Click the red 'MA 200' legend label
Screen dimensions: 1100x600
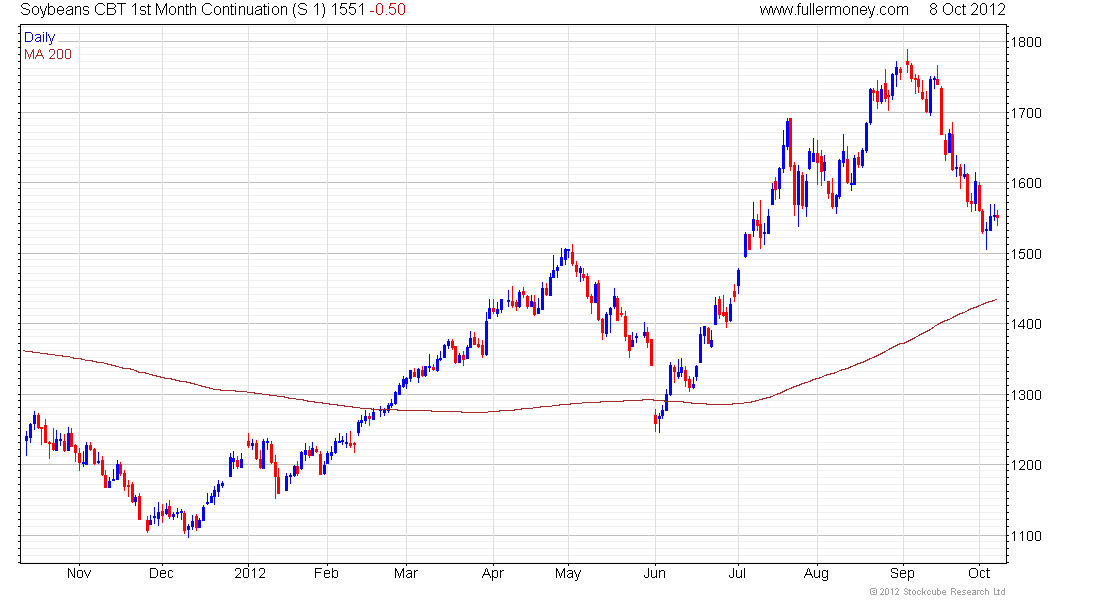coord(48,54)
